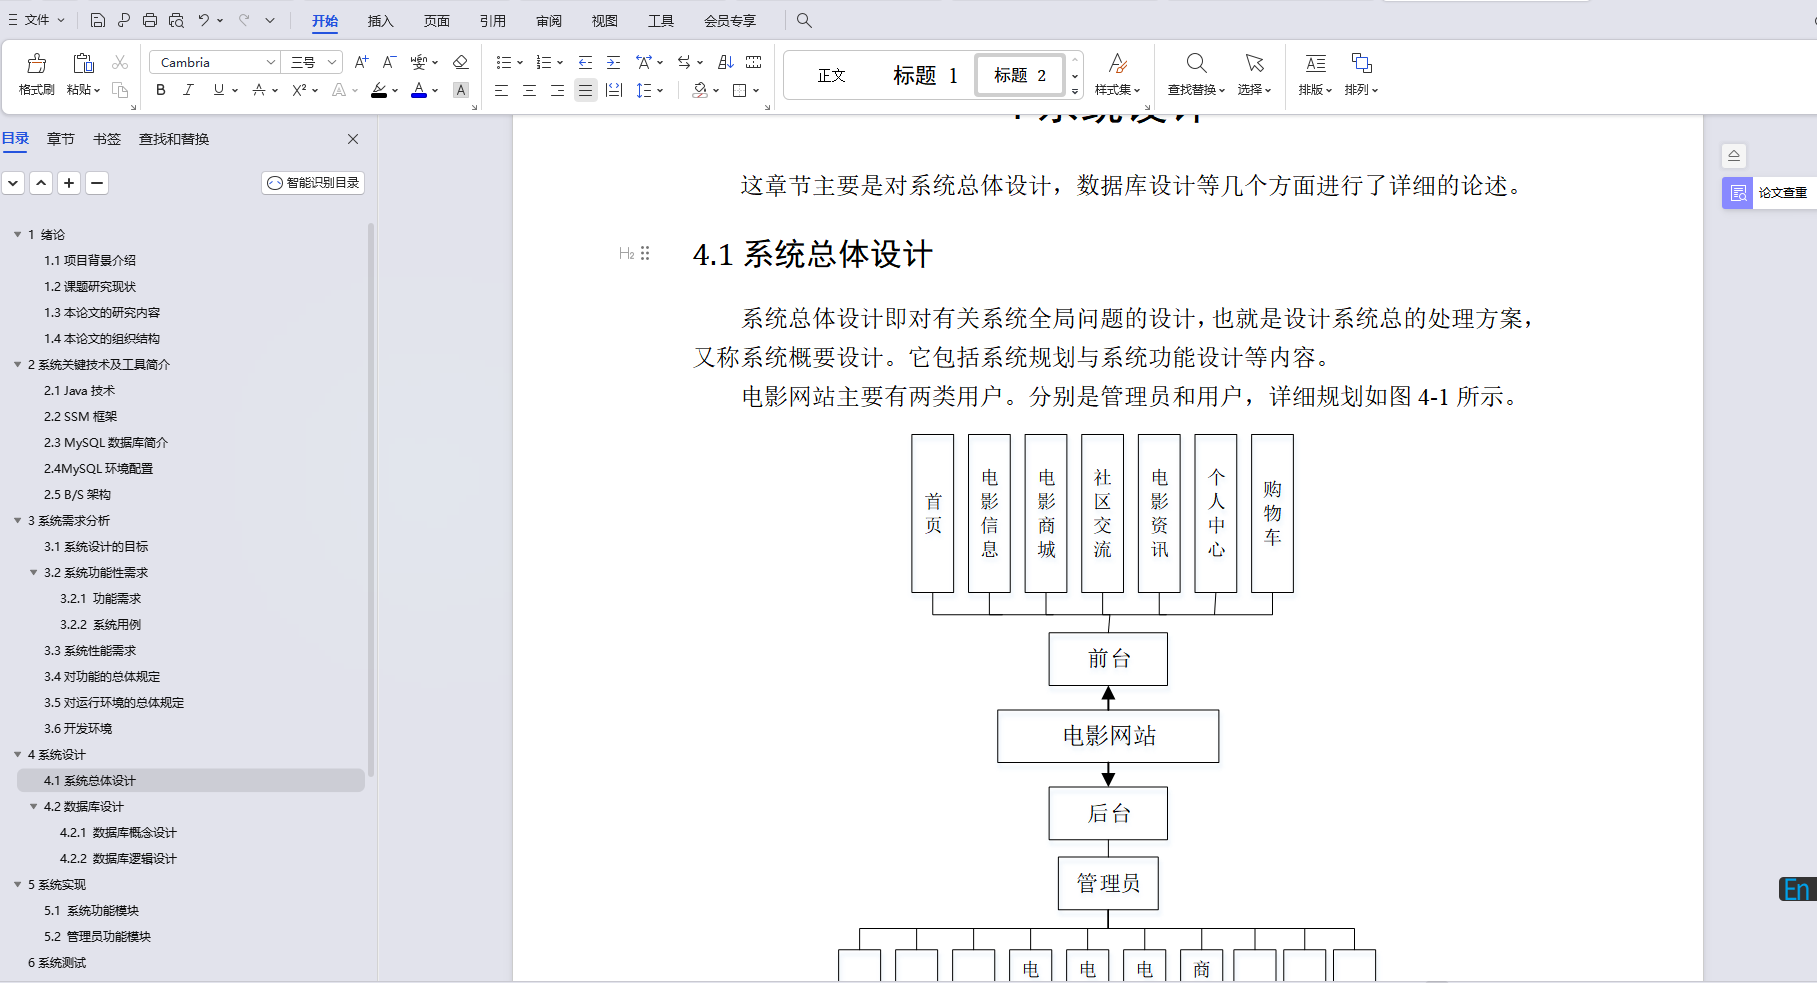Apply the 正文 (body) style
The image size is (1817, 983).
pos(831,75)
